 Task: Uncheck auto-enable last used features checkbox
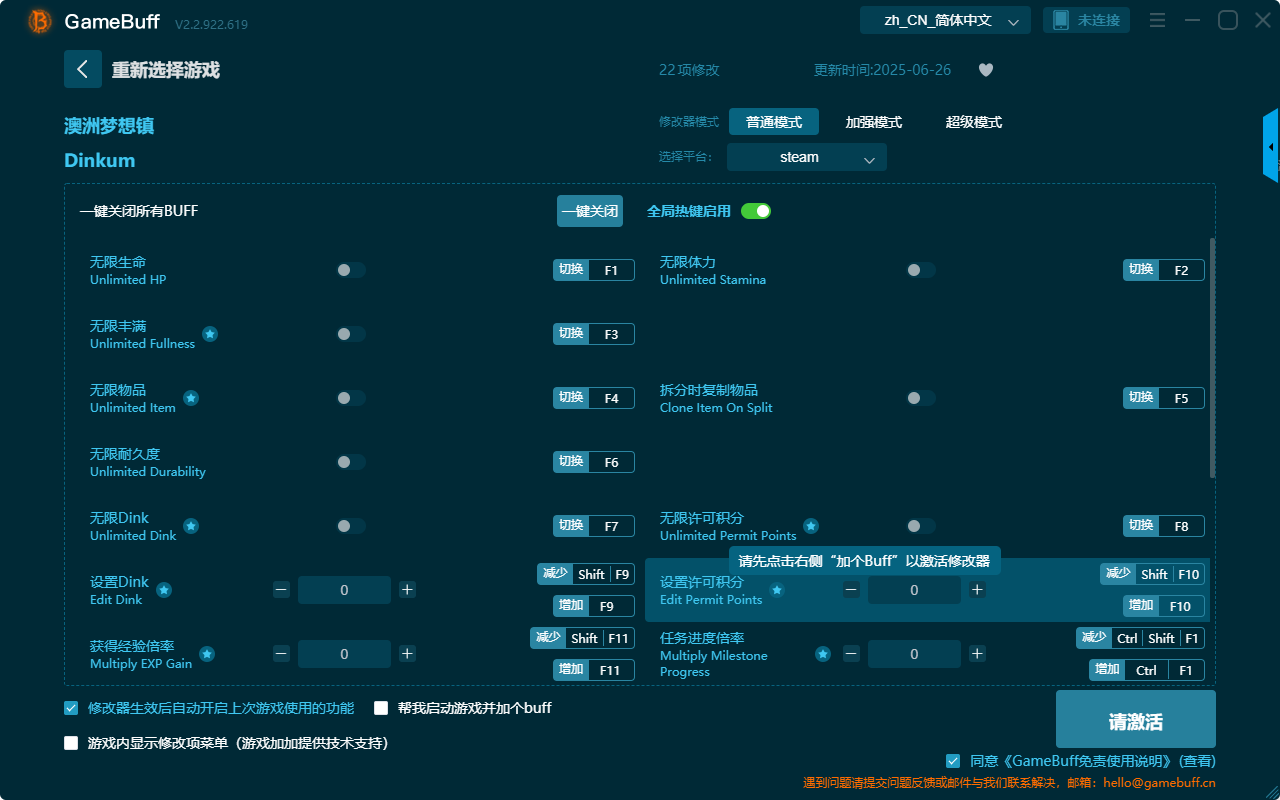point(71,708)
